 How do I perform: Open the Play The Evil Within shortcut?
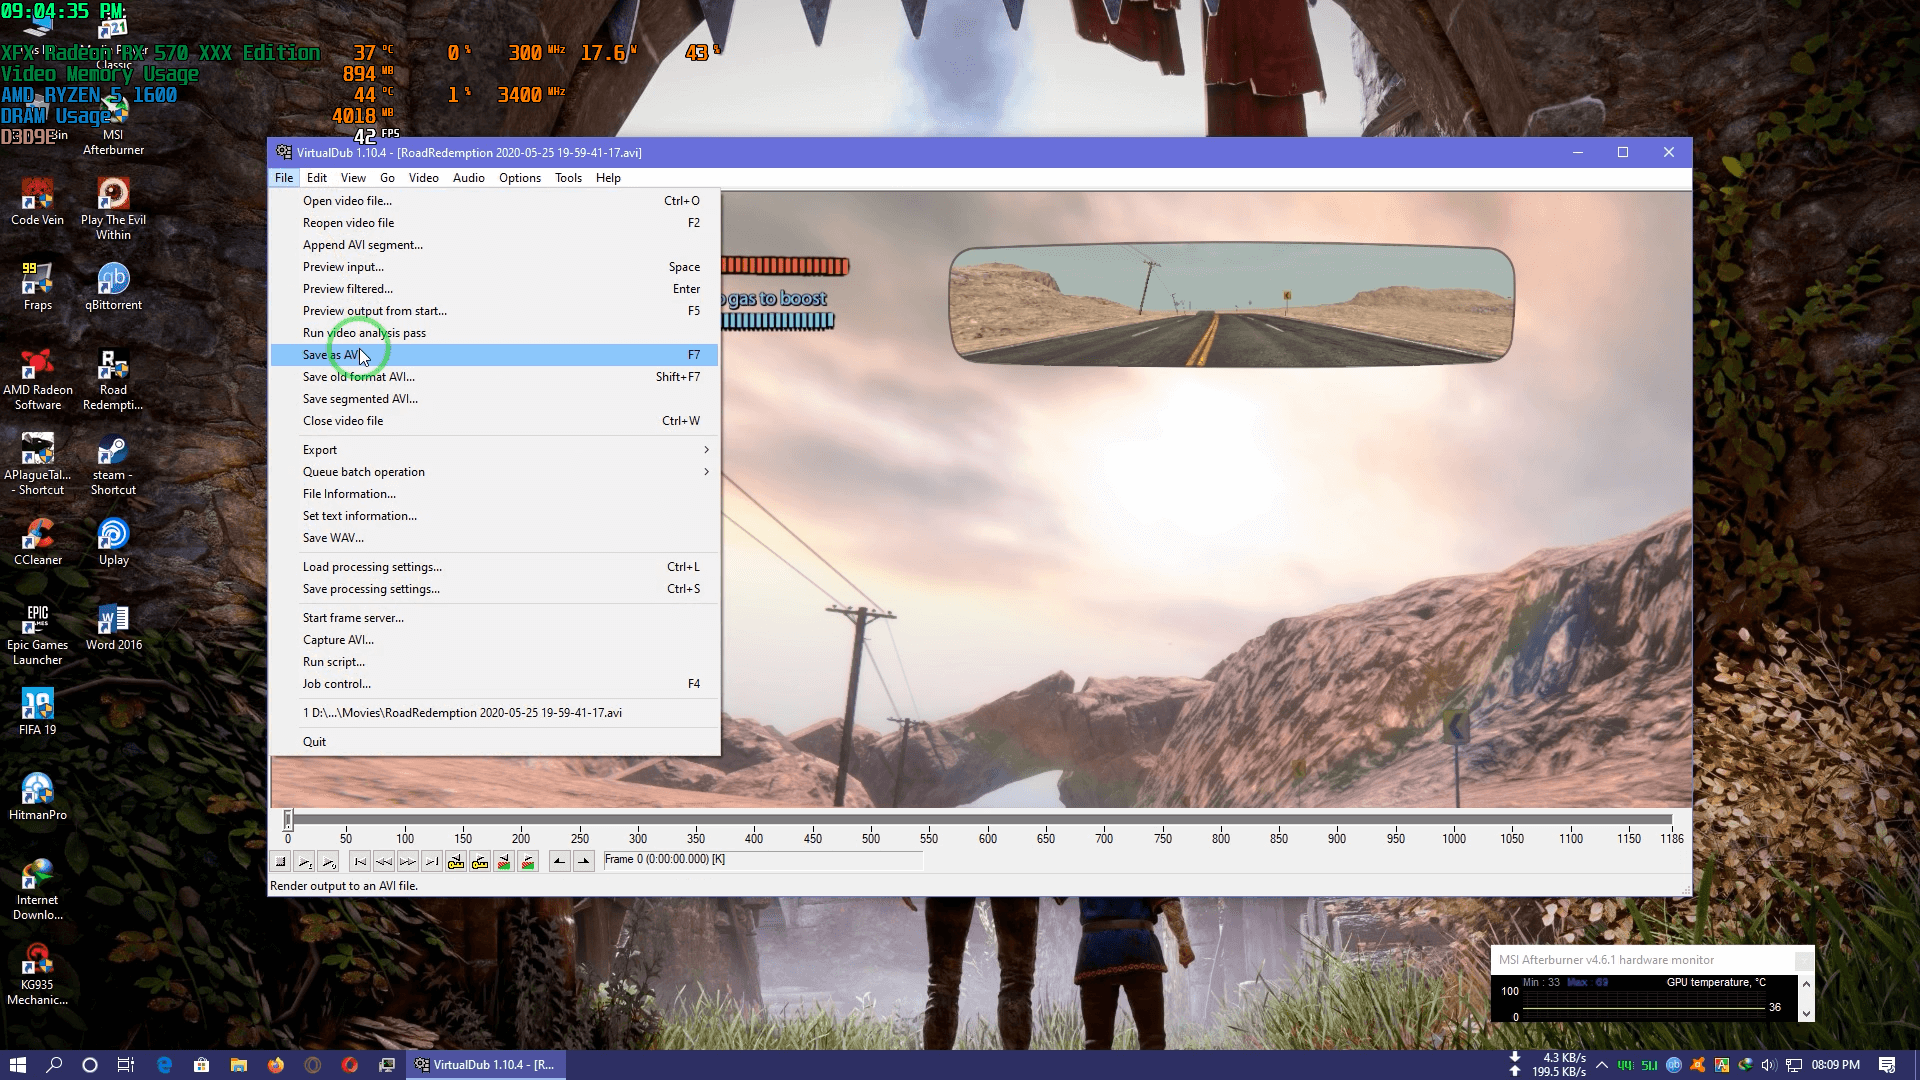(x=113, y=209)
